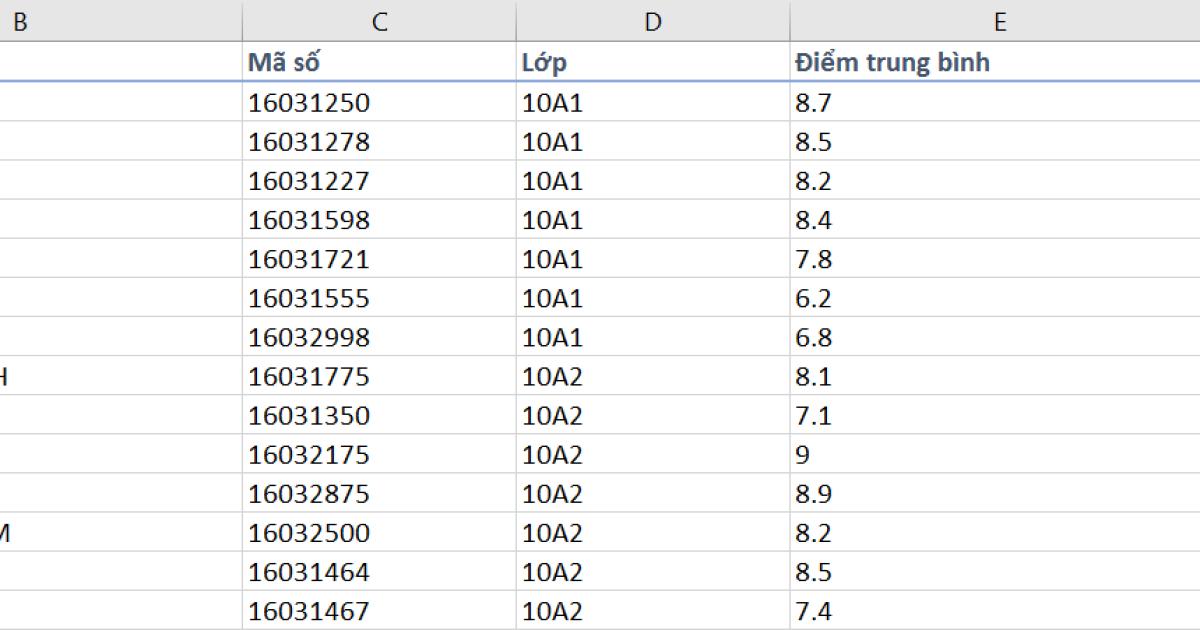Click score 7.8 in row 16031721

click(995, 258)
